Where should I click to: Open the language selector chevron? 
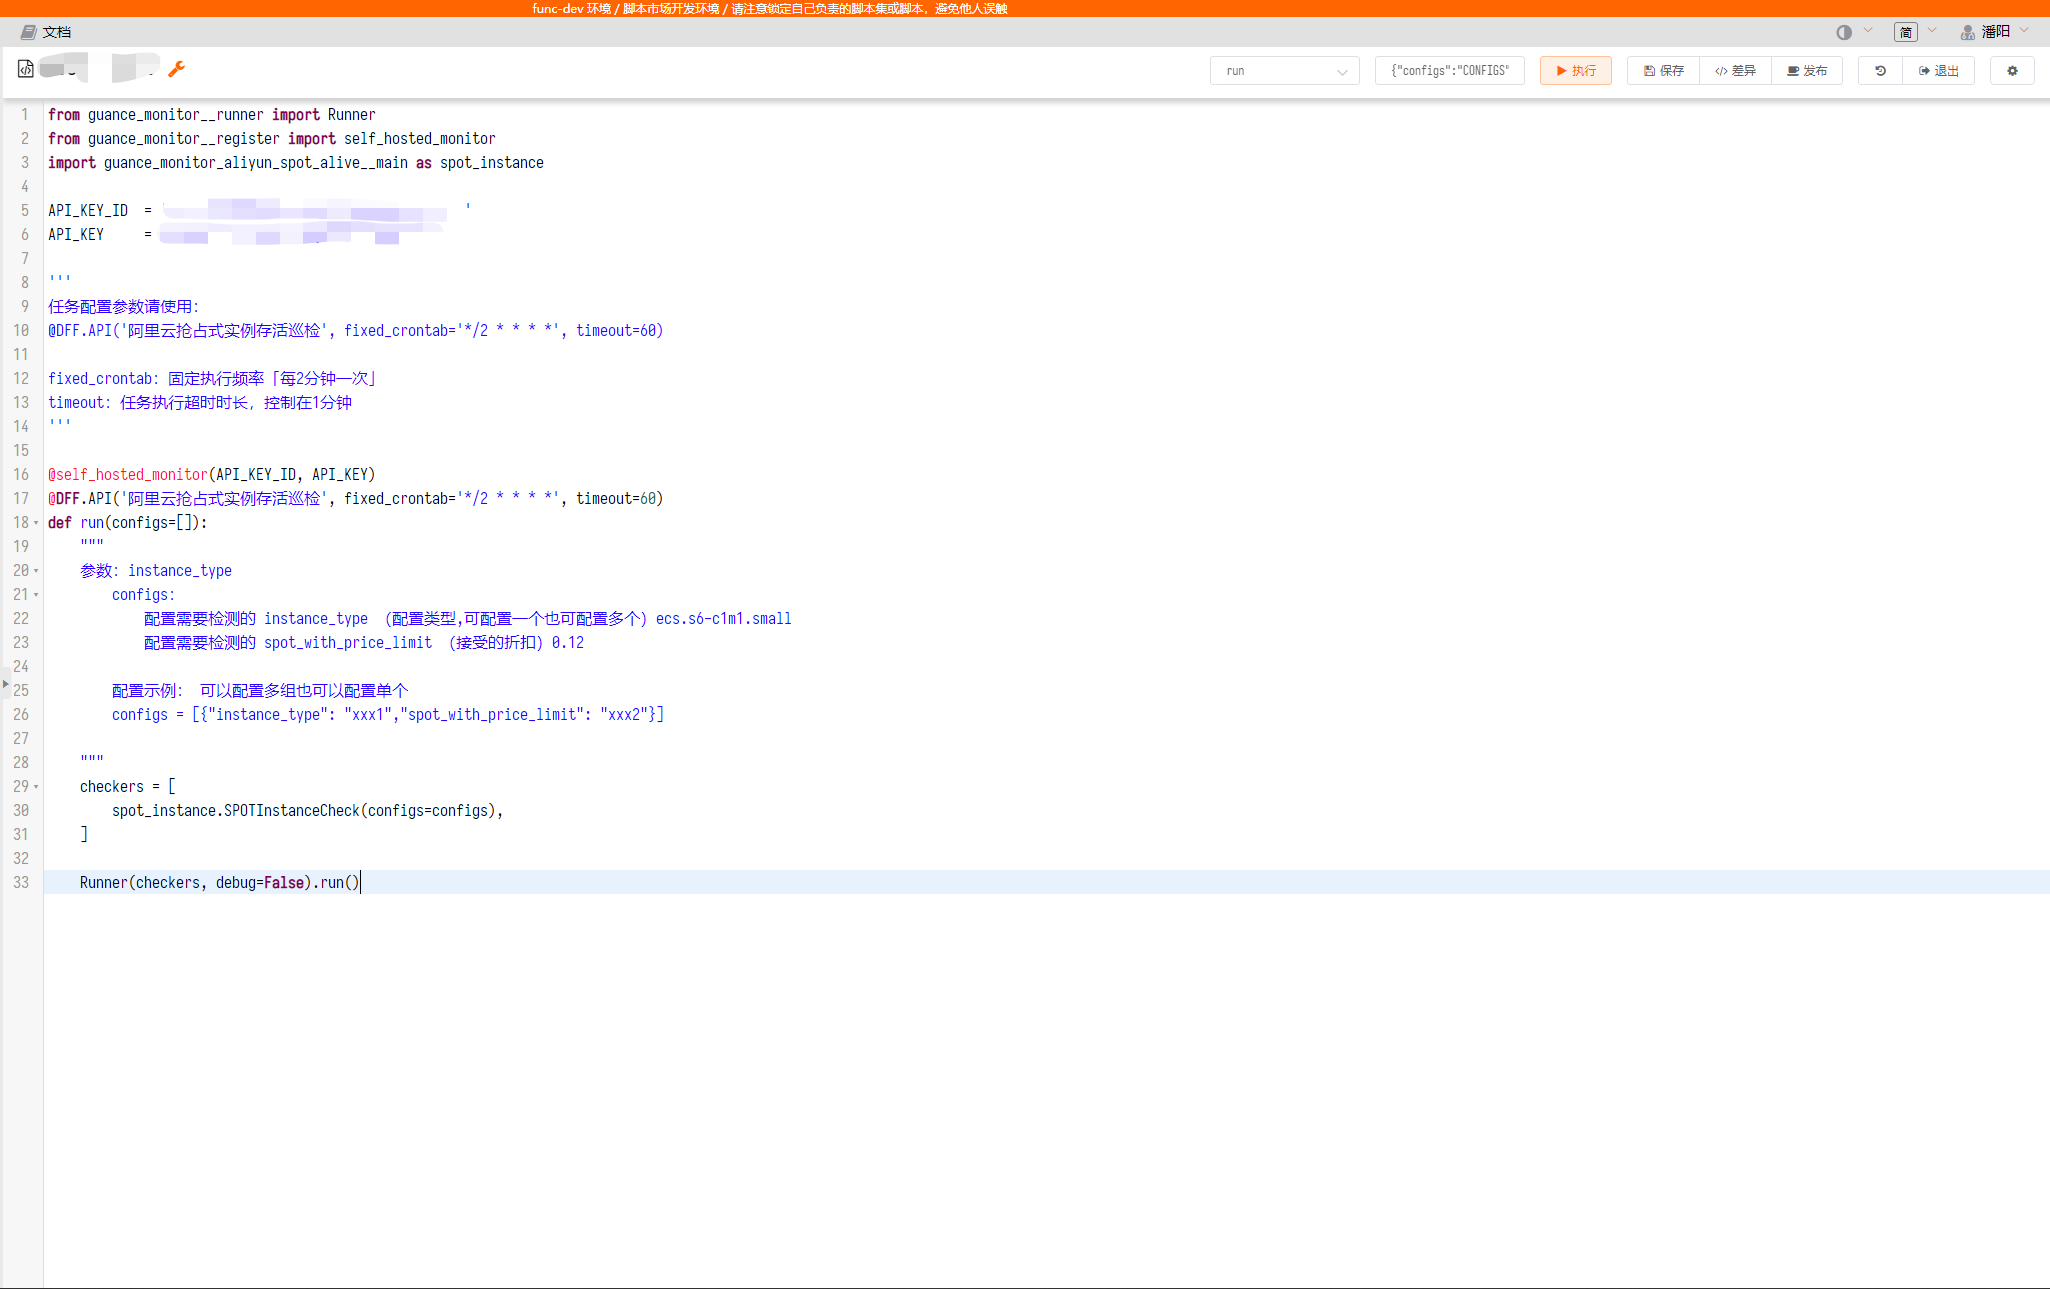(1930, 31)
